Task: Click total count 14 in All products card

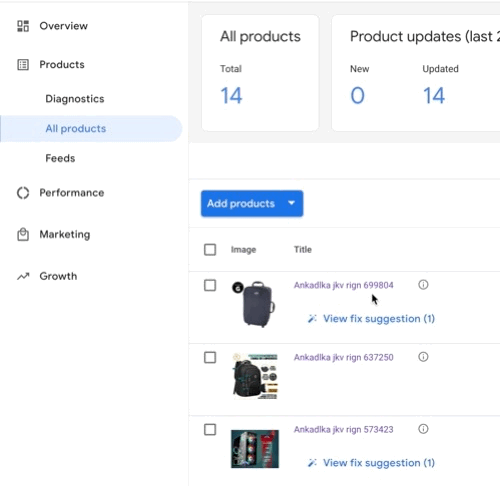Action: [231, 96]
